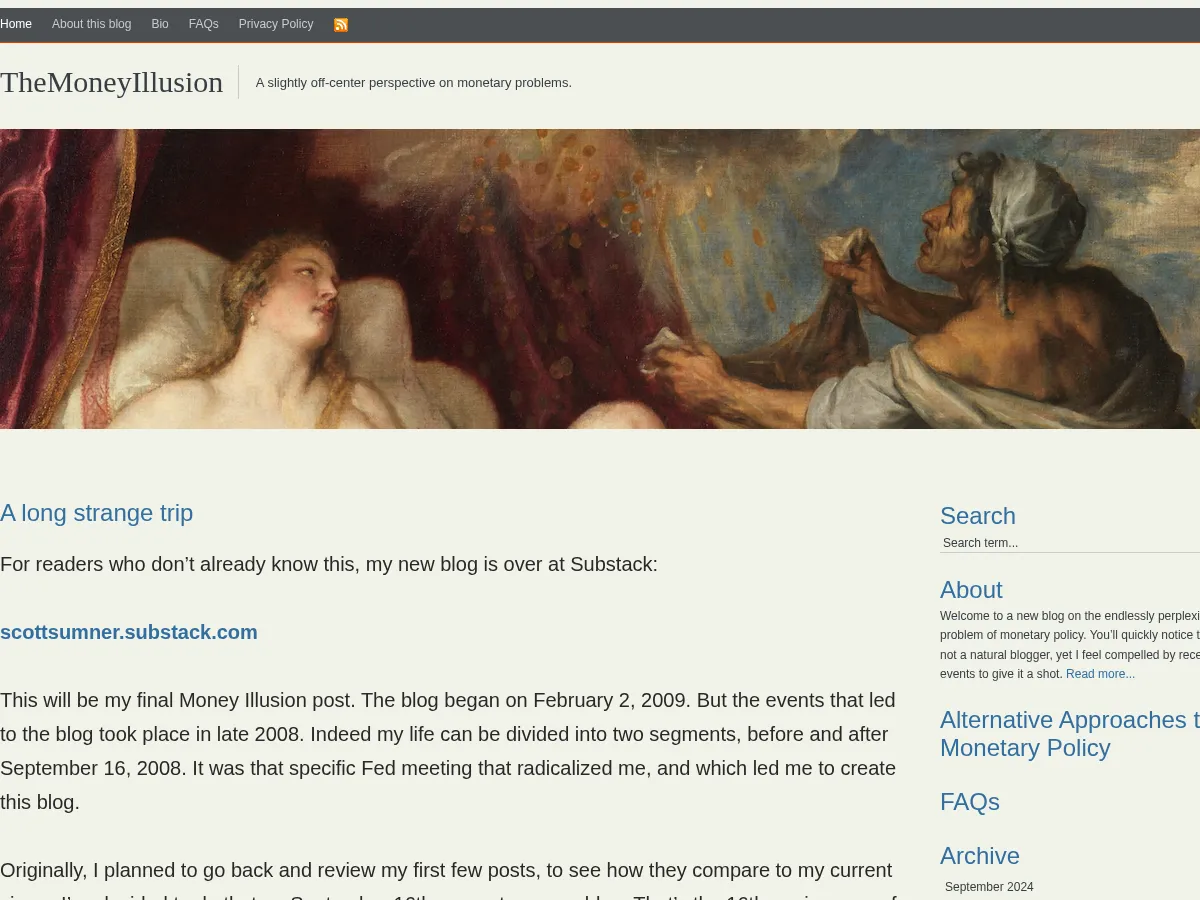
Task: Click the blog tagline about monetary problems
Action: tap(413, 83)
